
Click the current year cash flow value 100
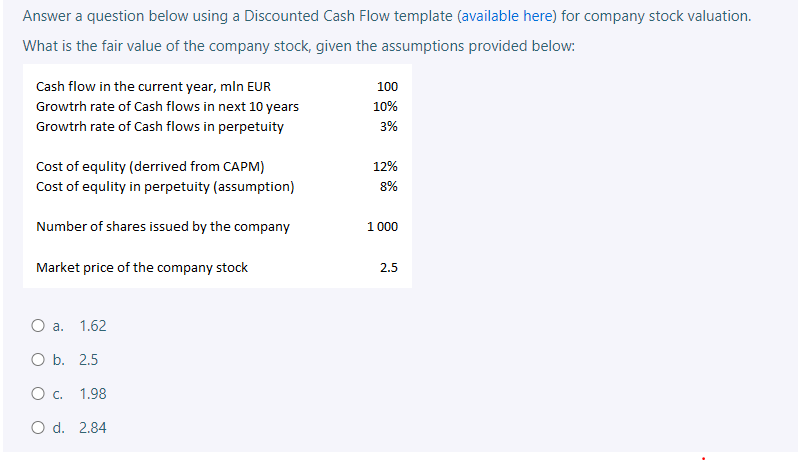pyautogui.click(x=387, y=87)
